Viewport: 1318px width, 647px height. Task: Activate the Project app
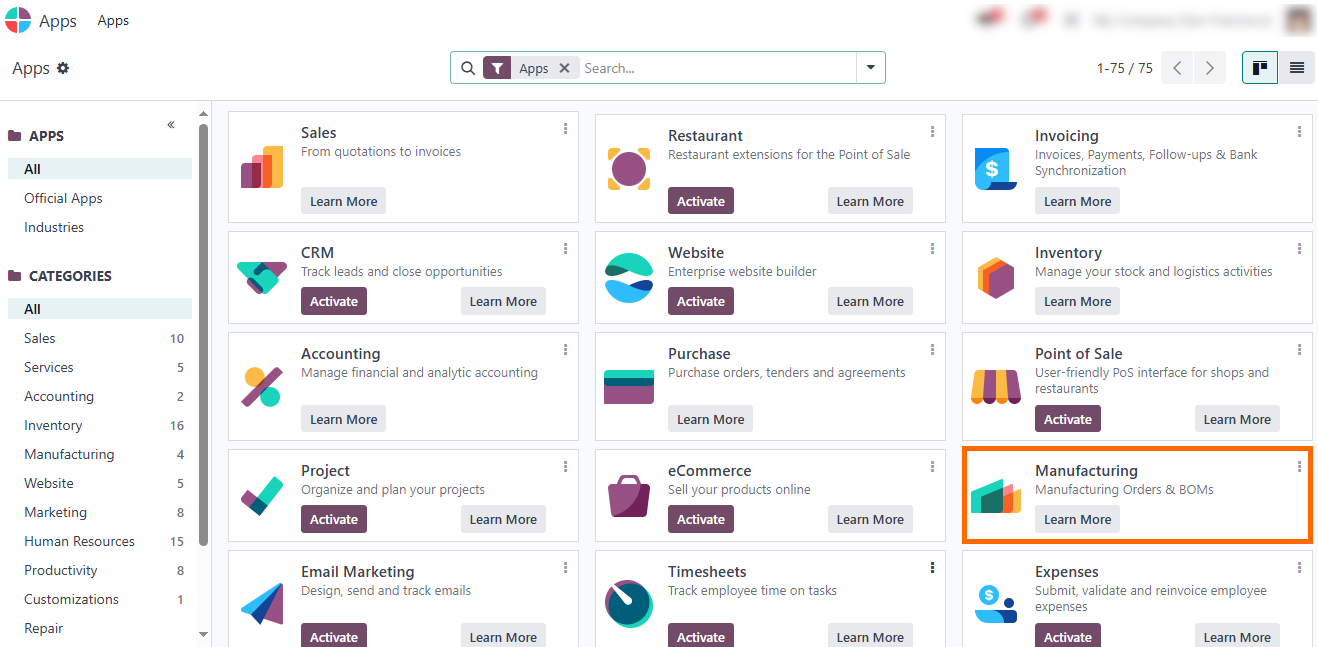(334, 519)
